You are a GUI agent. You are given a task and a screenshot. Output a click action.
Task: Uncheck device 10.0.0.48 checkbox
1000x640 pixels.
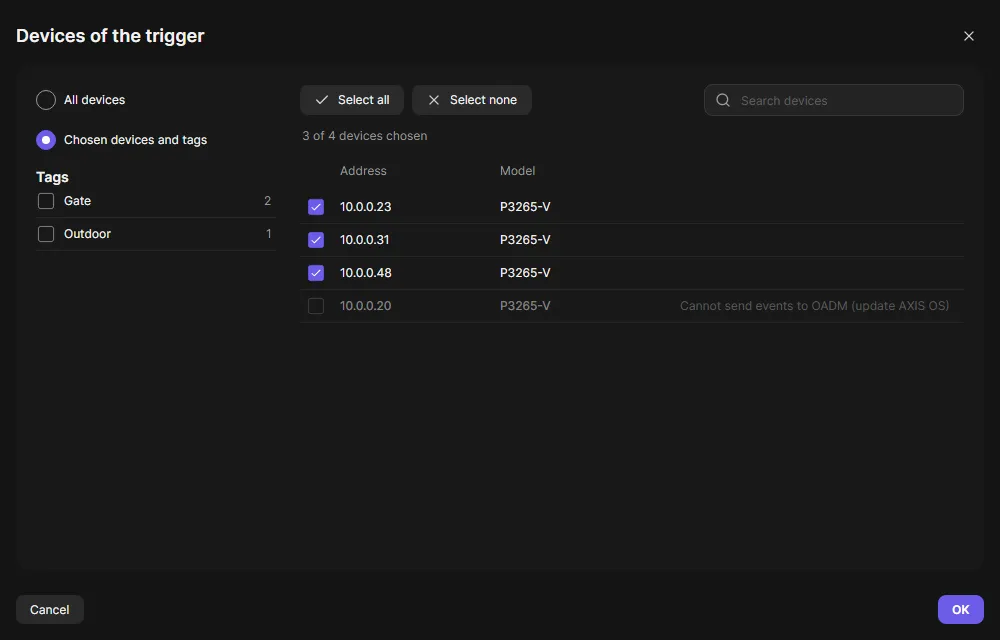pos(316,273)
